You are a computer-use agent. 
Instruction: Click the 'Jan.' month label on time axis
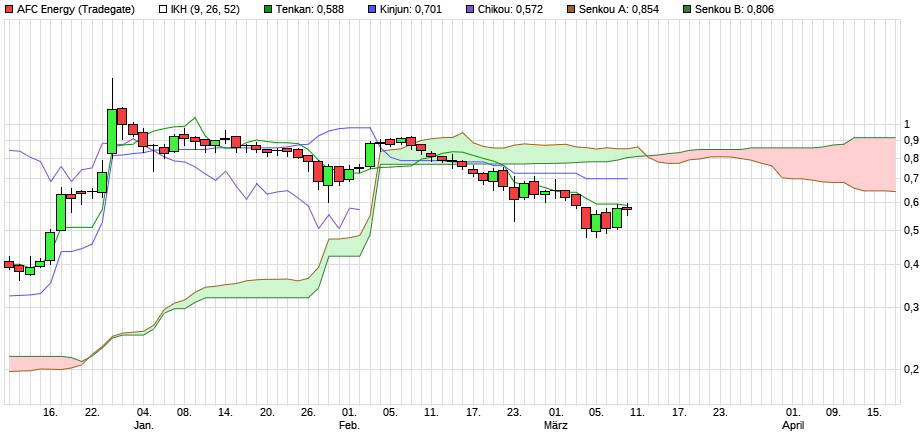pyautogui.click(x=144, y=424)
